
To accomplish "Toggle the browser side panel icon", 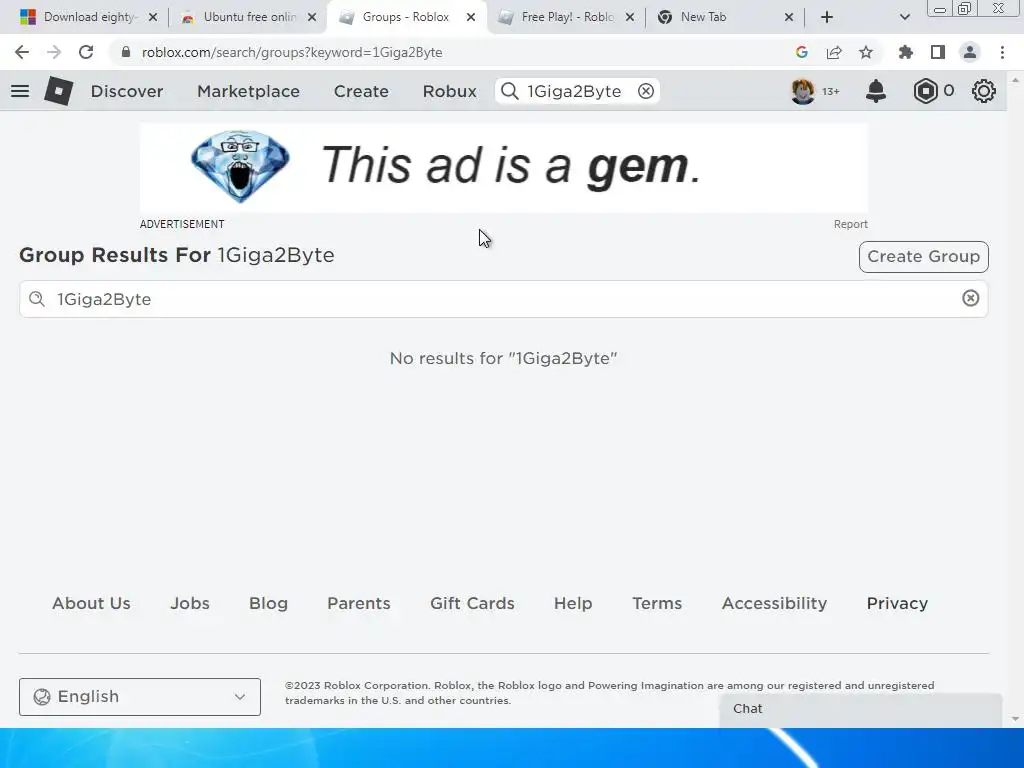I will pyautogui.click(x=938, y=52).
